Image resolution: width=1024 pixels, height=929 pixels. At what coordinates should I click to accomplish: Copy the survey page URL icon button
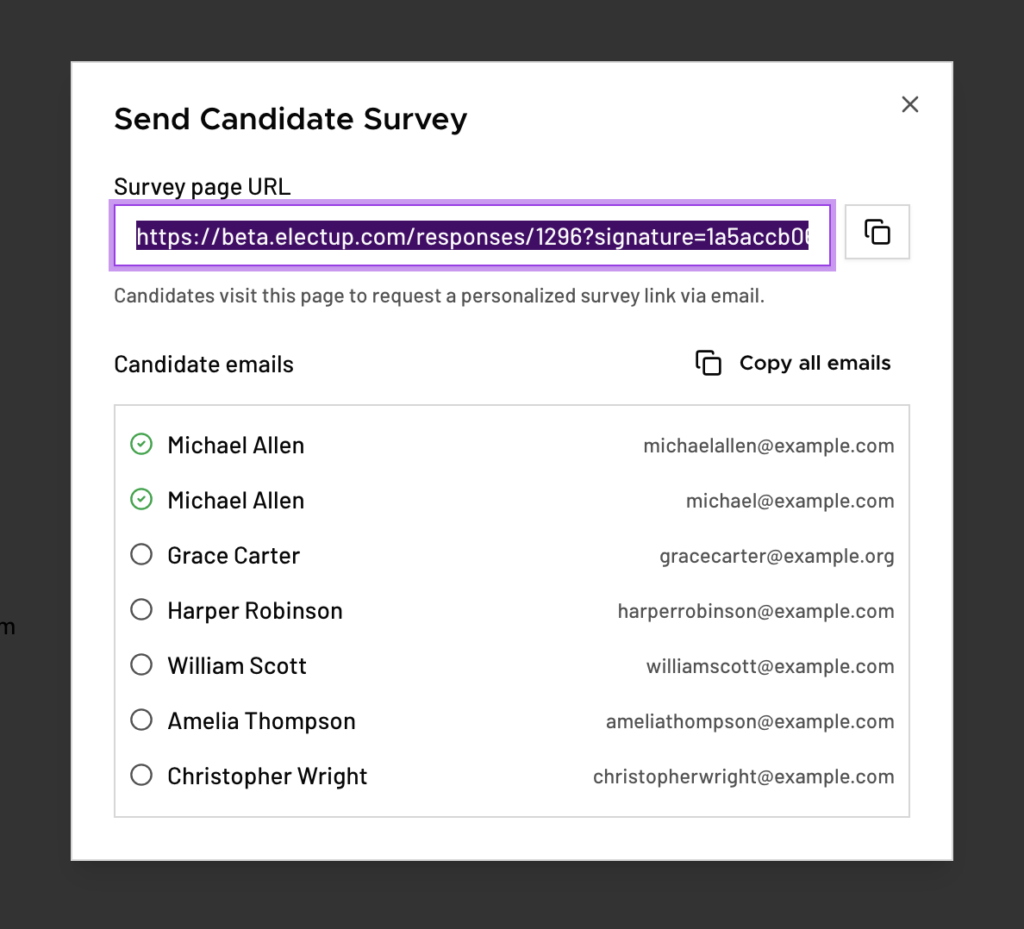[877, 232]
